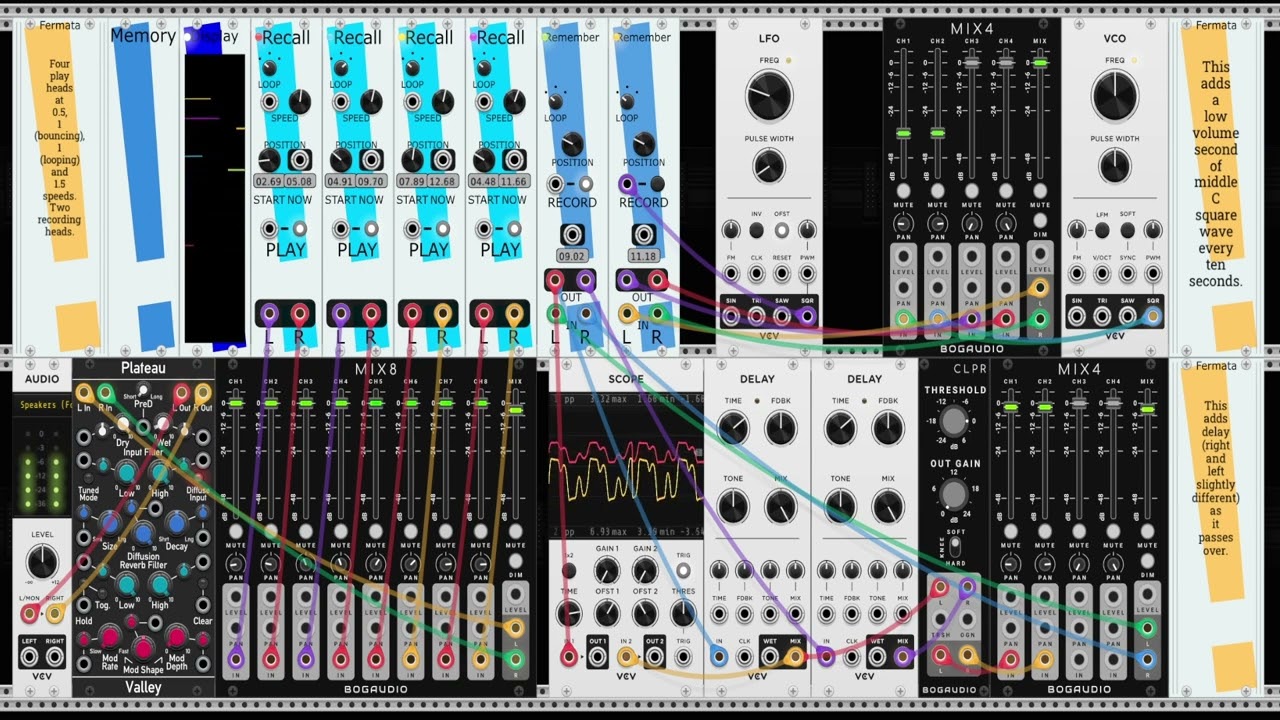Click the SPEED knob on Recall showing 02.69
This screenshot has height=720, width=1280.
click(x=299, y=102)
